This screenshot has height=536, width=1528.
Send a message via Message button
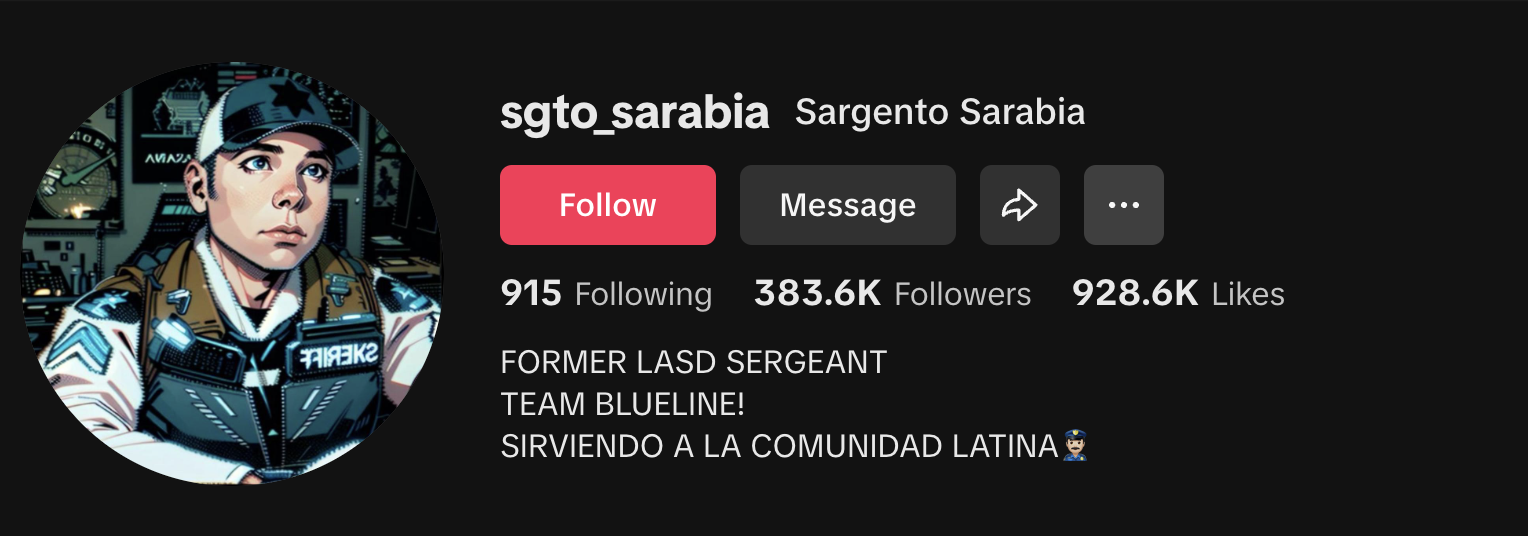tap(847, 205)
